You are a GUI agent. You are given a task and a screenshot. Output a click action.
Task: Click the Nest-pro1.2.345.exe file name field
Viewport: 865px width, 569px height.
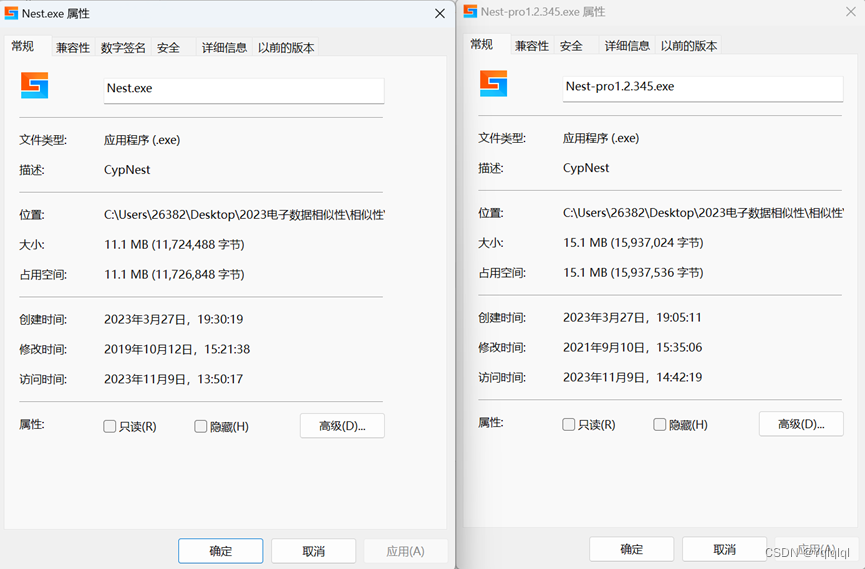[x=703, y=88]
